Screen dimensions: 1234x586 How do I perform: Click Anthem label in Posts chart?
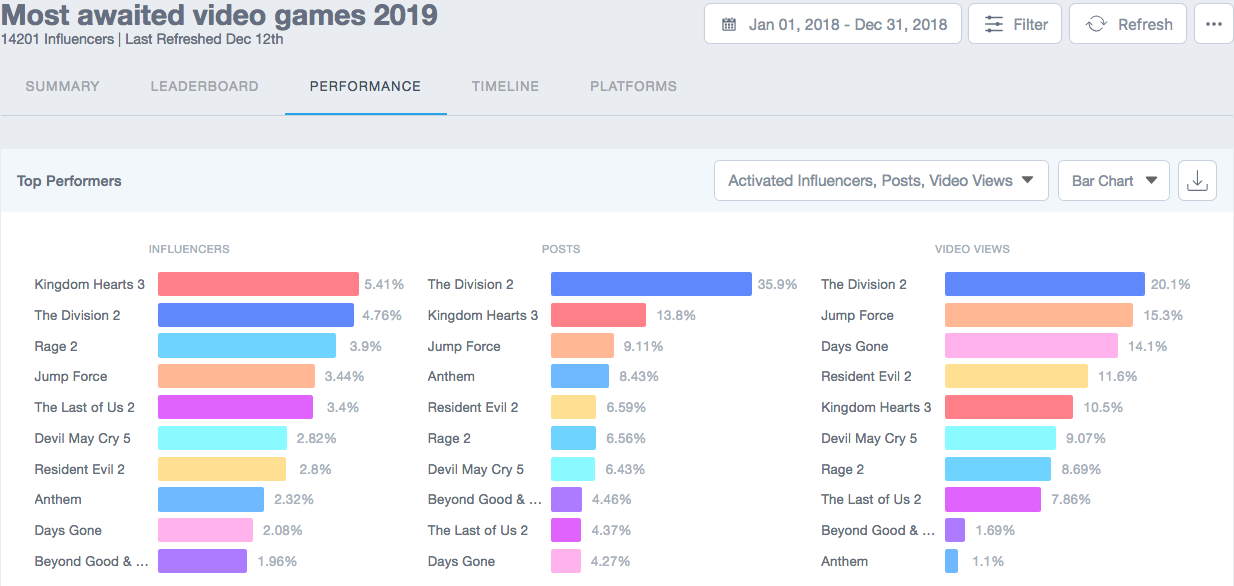pyautogui.click(x=451, y=376)
